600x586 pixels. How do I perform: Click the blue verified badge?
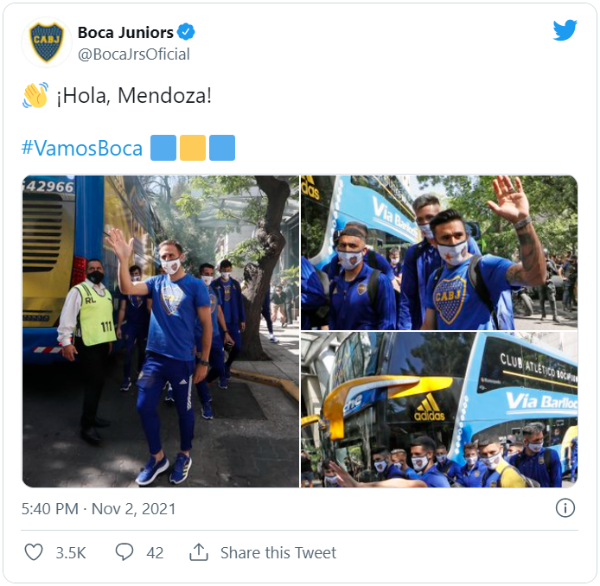[186, 32]
